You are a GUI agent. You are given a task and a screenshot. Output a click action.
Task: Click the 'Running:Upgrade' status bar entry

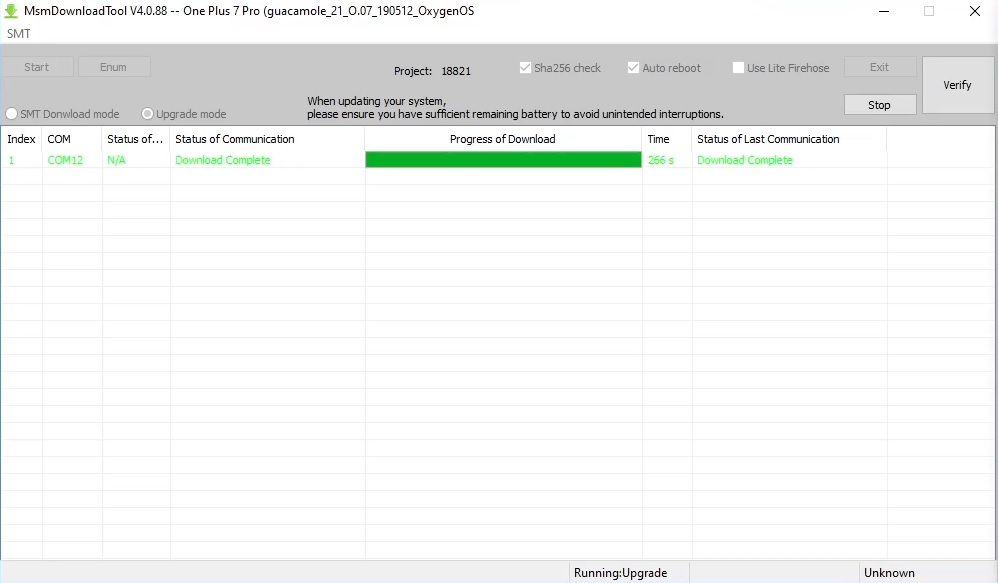pos(621,573)
